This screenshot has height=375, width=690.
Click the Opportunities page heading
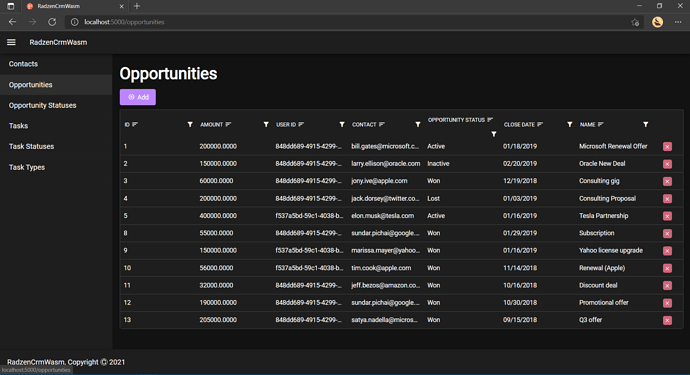point(168,74)
